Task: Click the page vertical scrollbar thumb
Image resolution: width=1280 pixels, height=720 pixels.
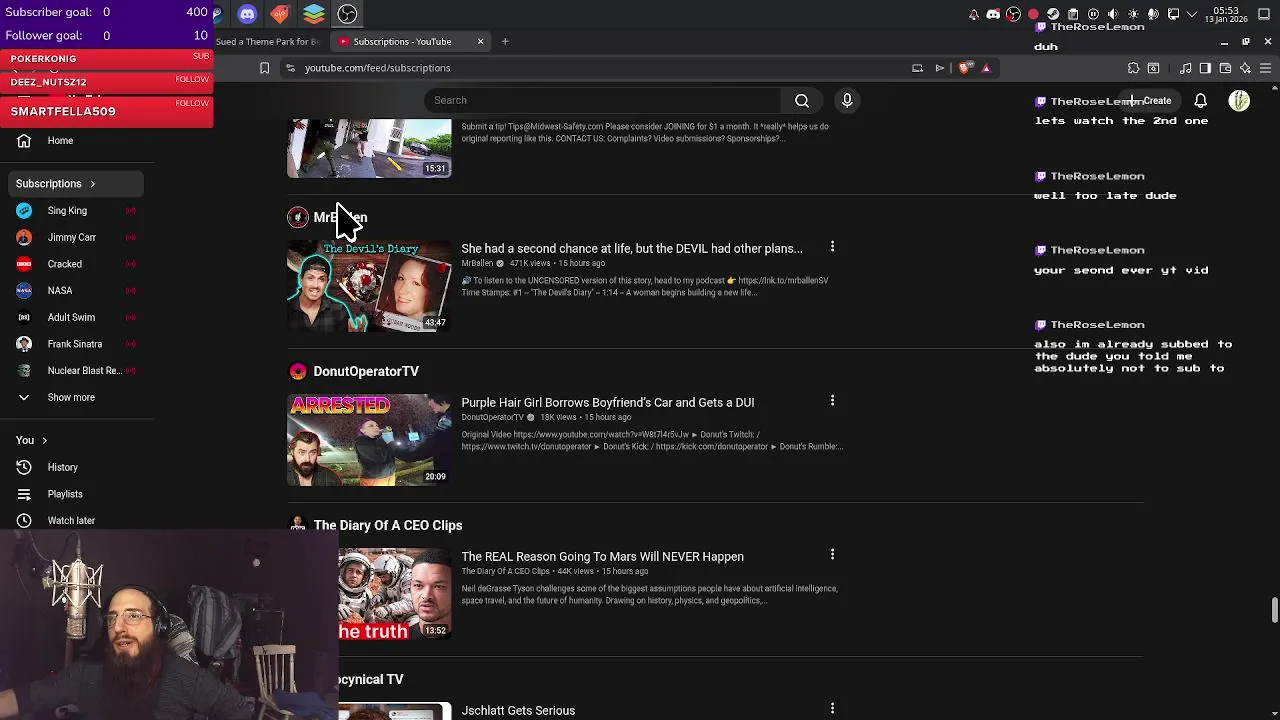Action: click(x=1274, y=610)
